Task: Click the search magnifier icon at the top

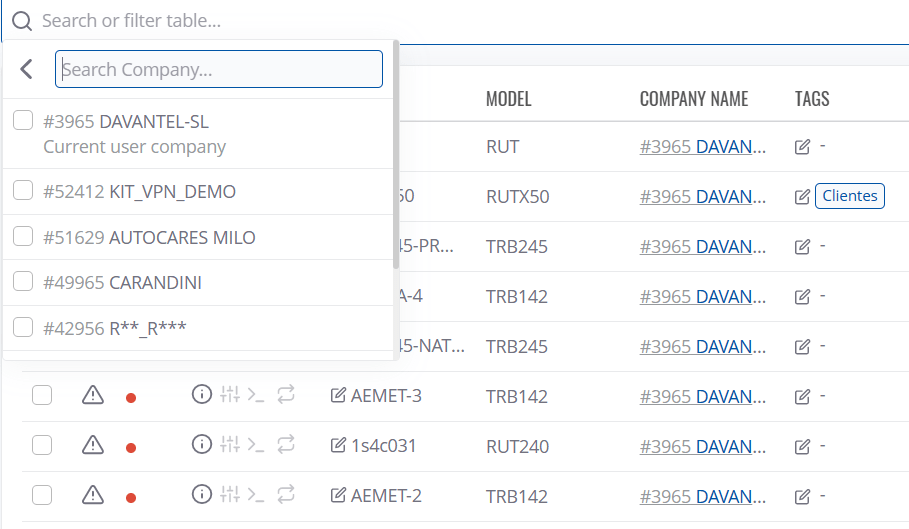Action: tap(22, 20)
